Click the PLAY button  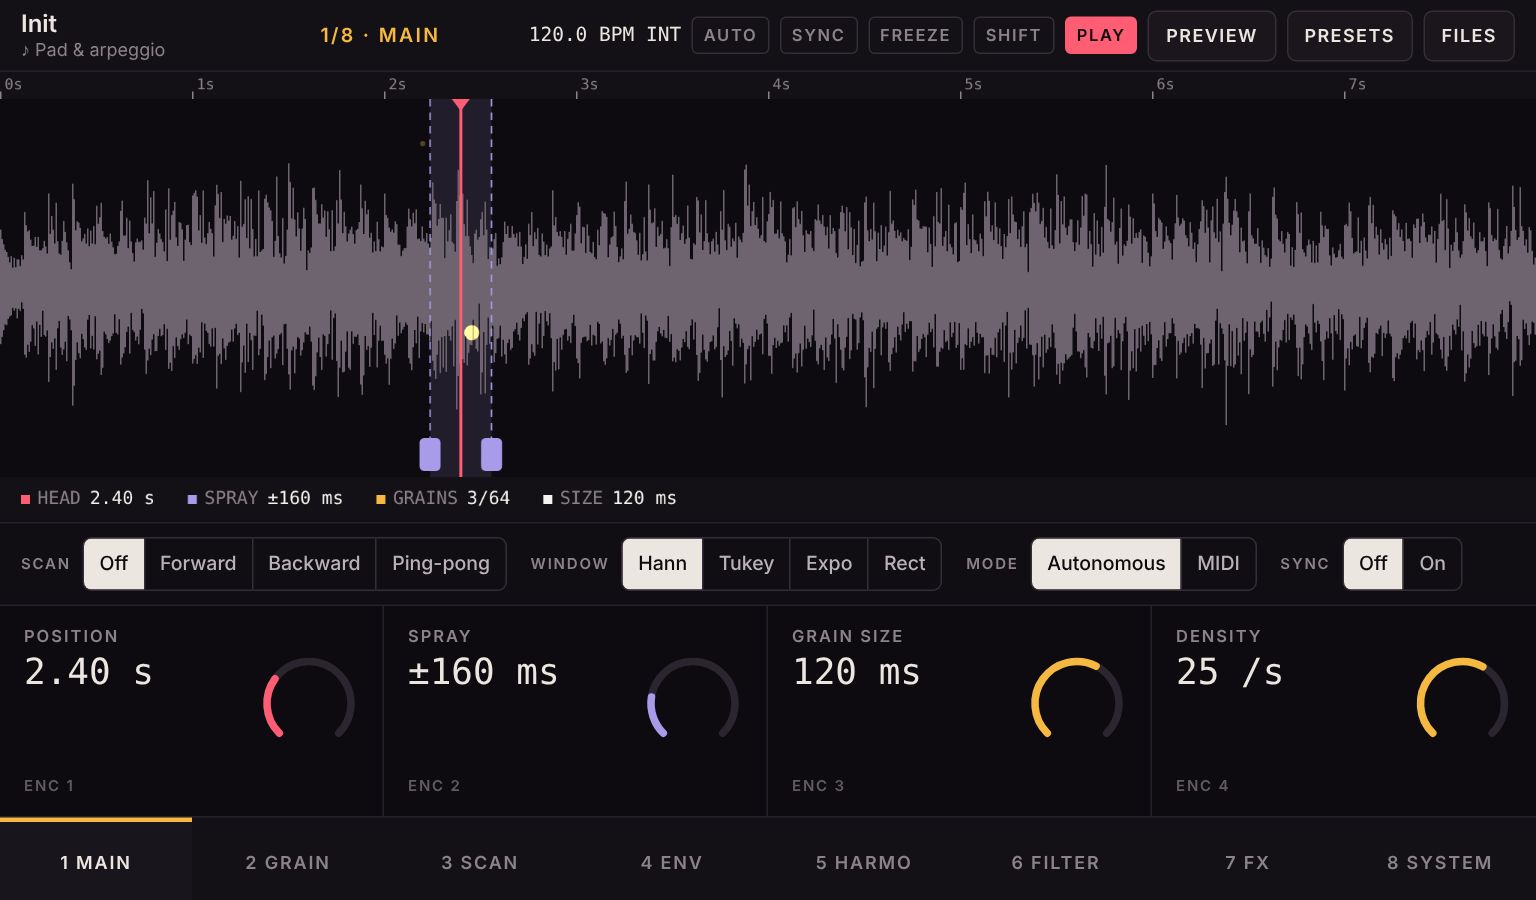point(1100,35)
